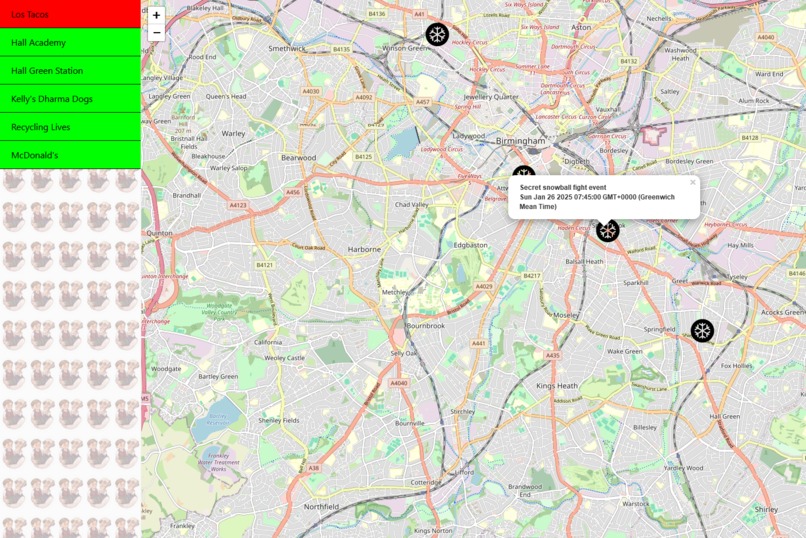Click the Moseley map label
Image resolution: width=806 pixels, height=538 pixels.
coord(565,315)
